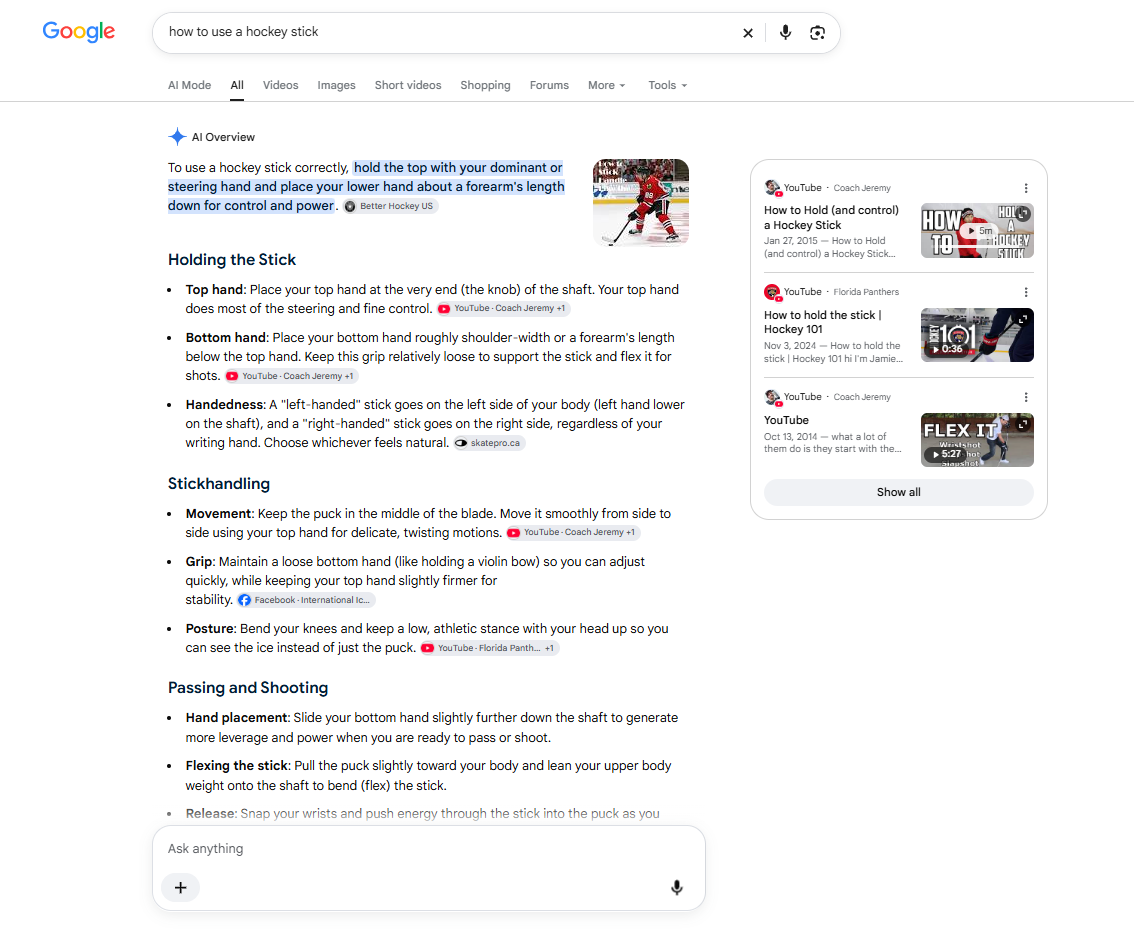Image resolution: width=1134 pixels, height=937 pixels.
Task: Open hockey player image in AI Overview
Action: (x=641, y=203)
